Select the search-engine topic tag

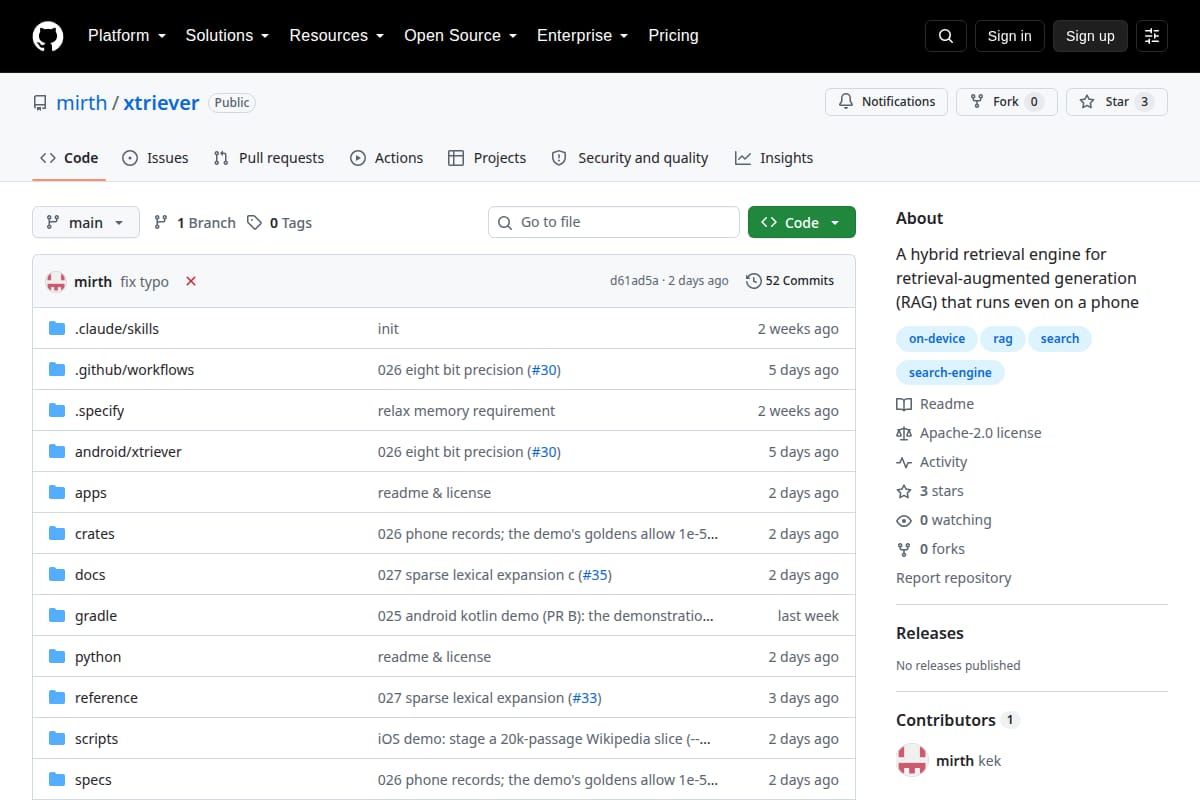click(950, 373)
